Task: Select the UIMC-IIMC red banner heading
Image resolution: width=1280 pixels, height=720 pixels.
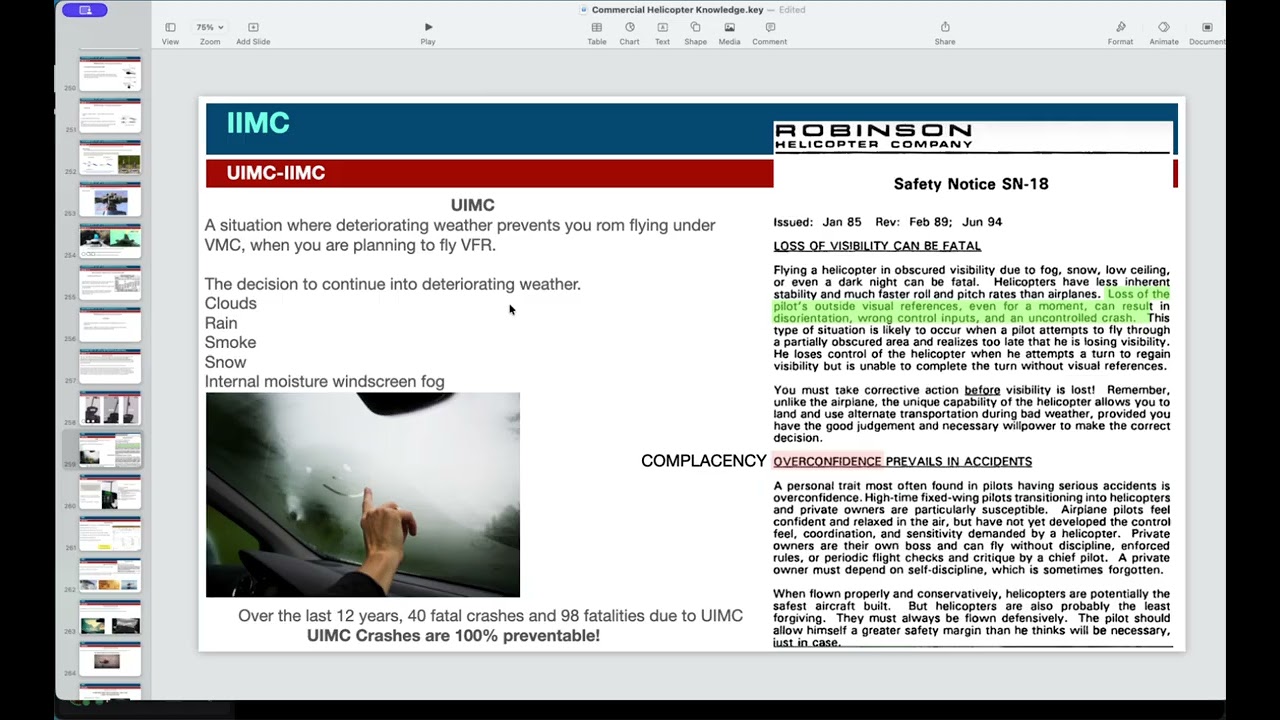Action: coord(276,173)
